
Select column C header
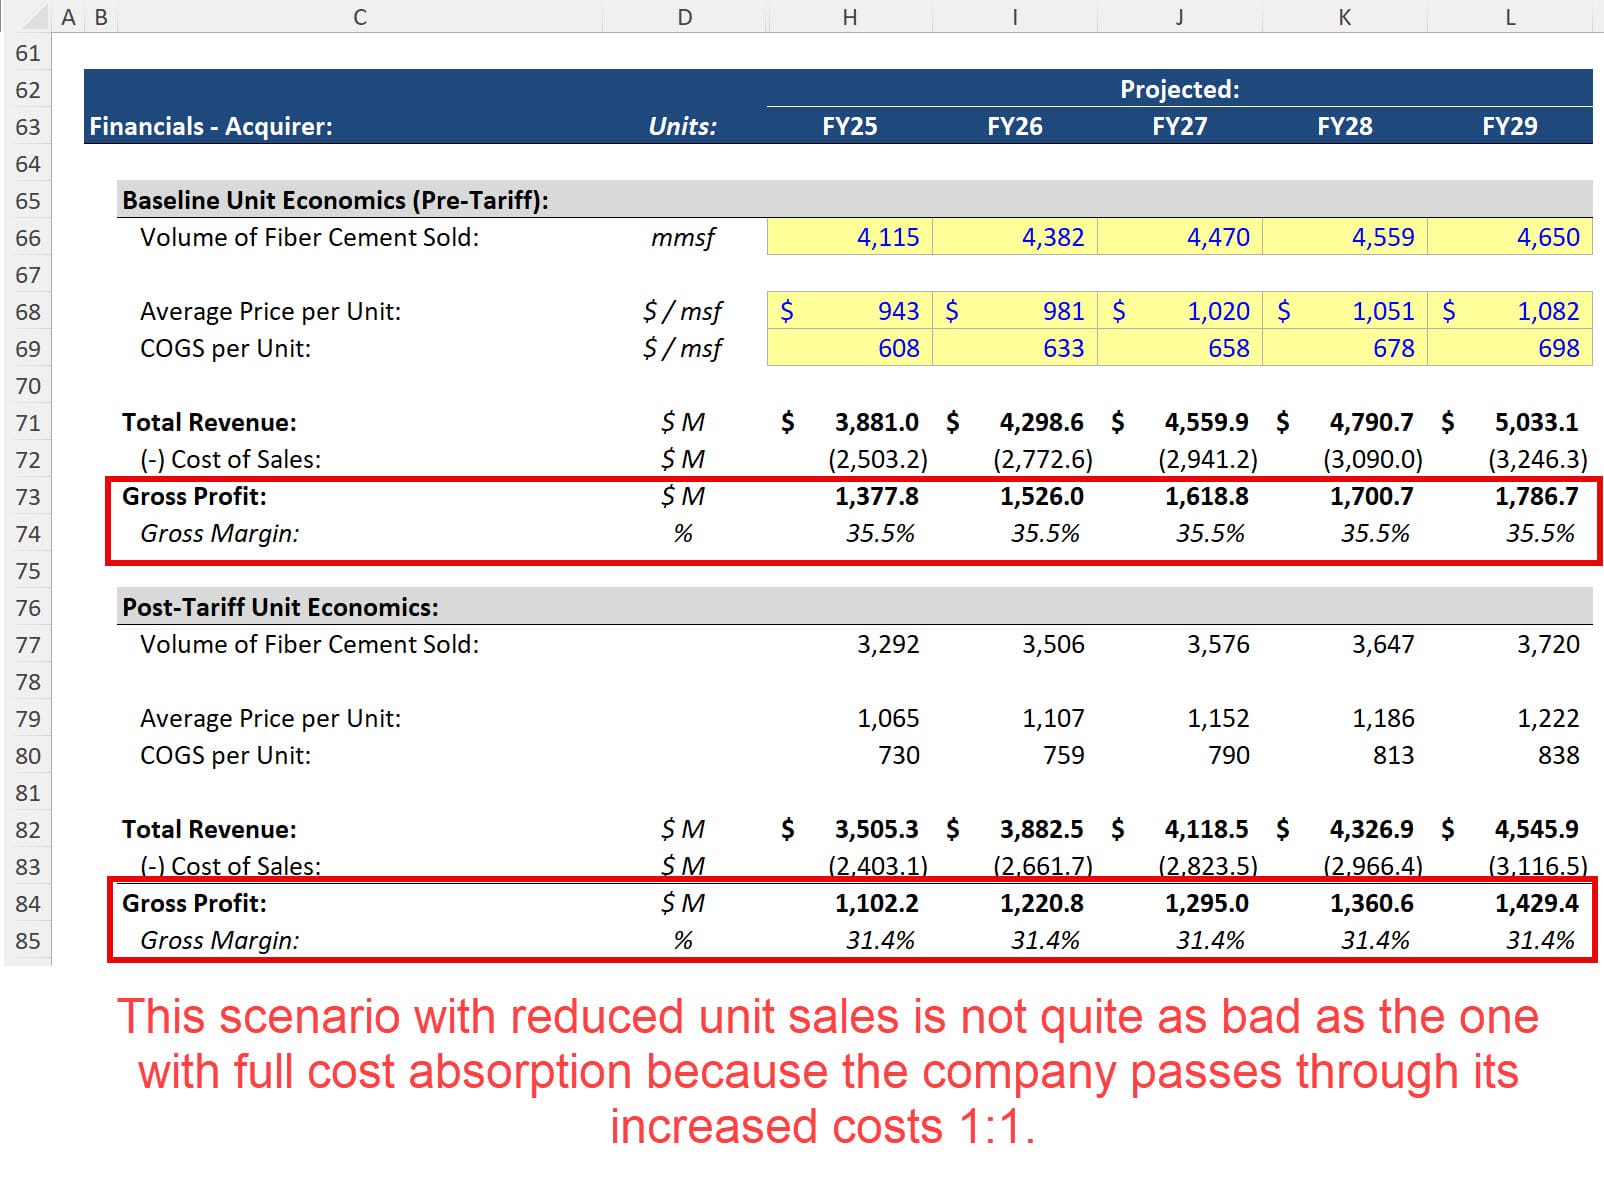[x=359, y=16]
